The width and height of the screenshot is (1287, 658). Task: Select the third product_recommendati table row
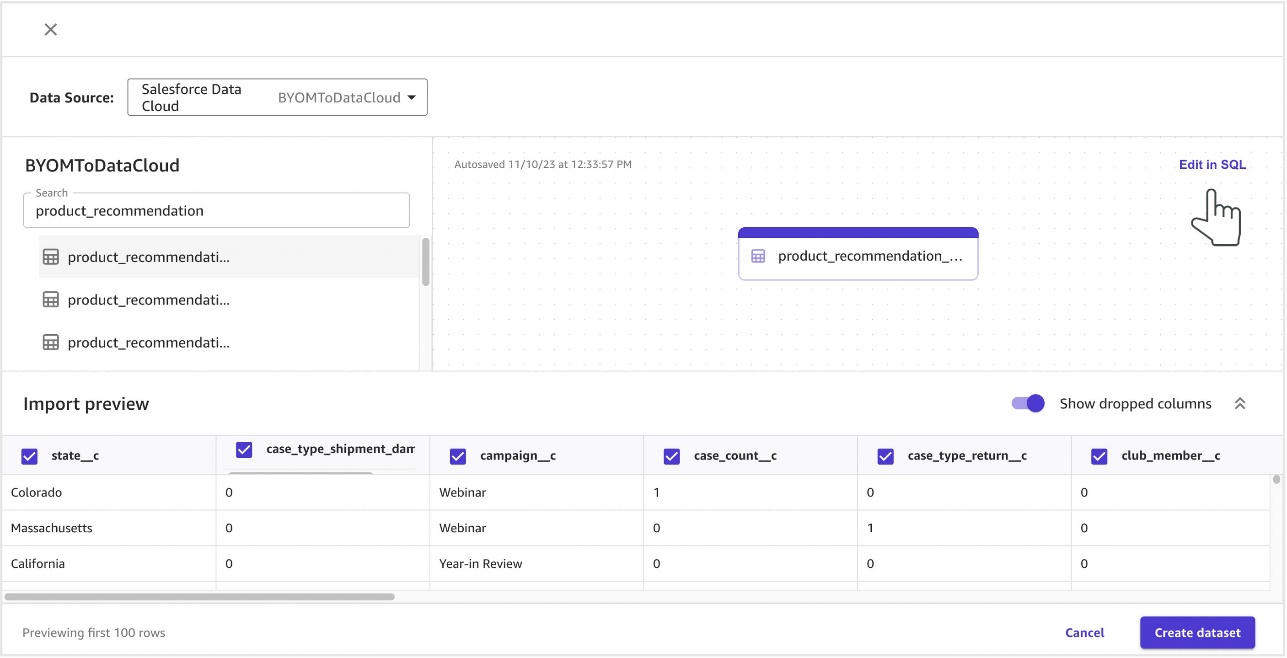229,342
